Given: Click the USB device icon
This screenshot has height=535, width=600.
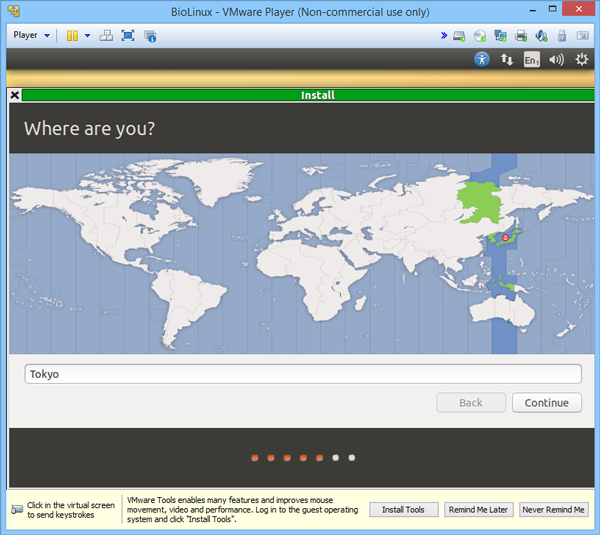Looking at the screenshot, I should [562, 36].
